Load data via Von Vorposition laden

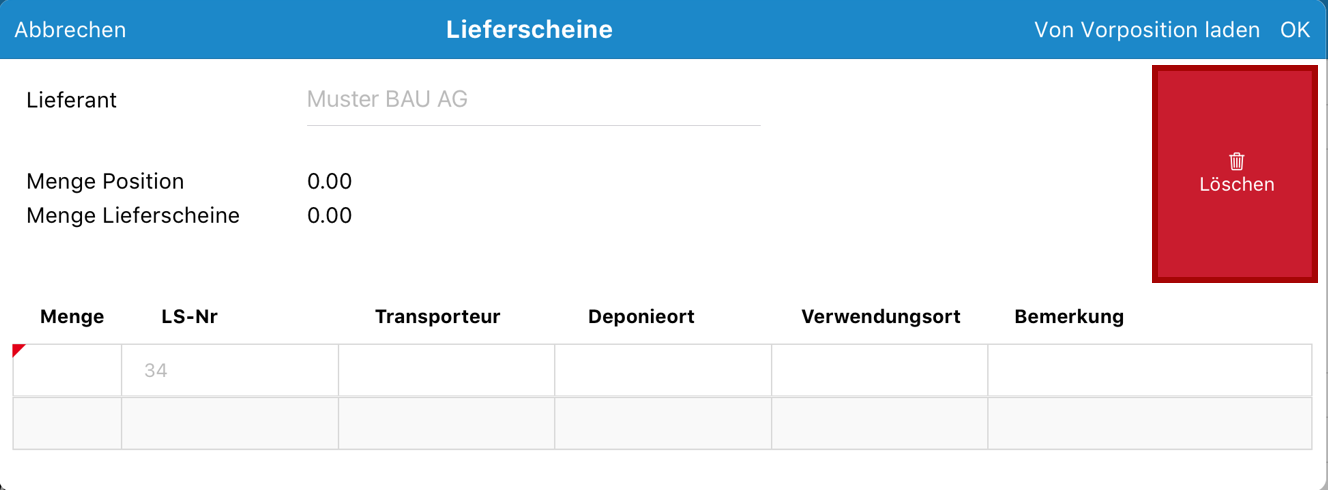pyautogui.click(x=1146, y=30)
